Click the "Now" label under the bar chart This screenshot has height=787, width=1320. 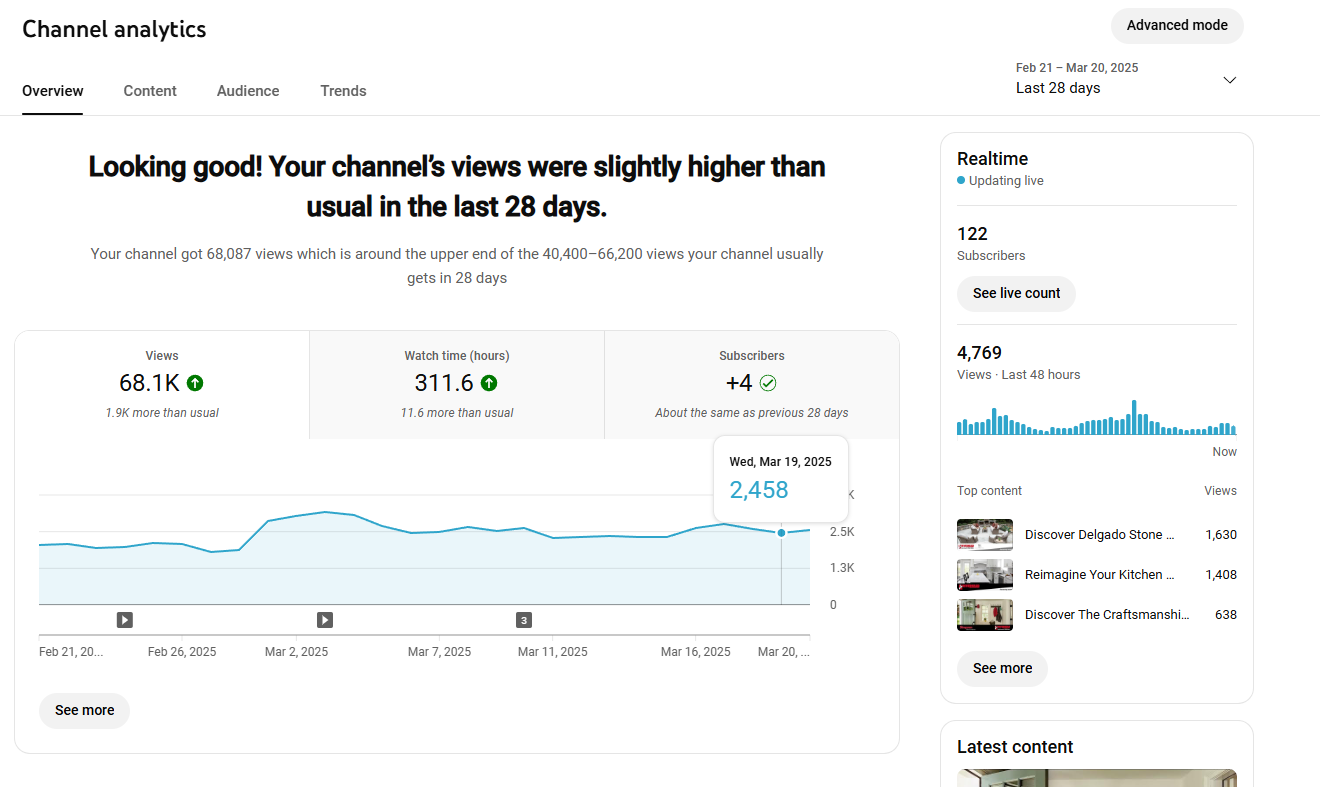(1224, 452)
